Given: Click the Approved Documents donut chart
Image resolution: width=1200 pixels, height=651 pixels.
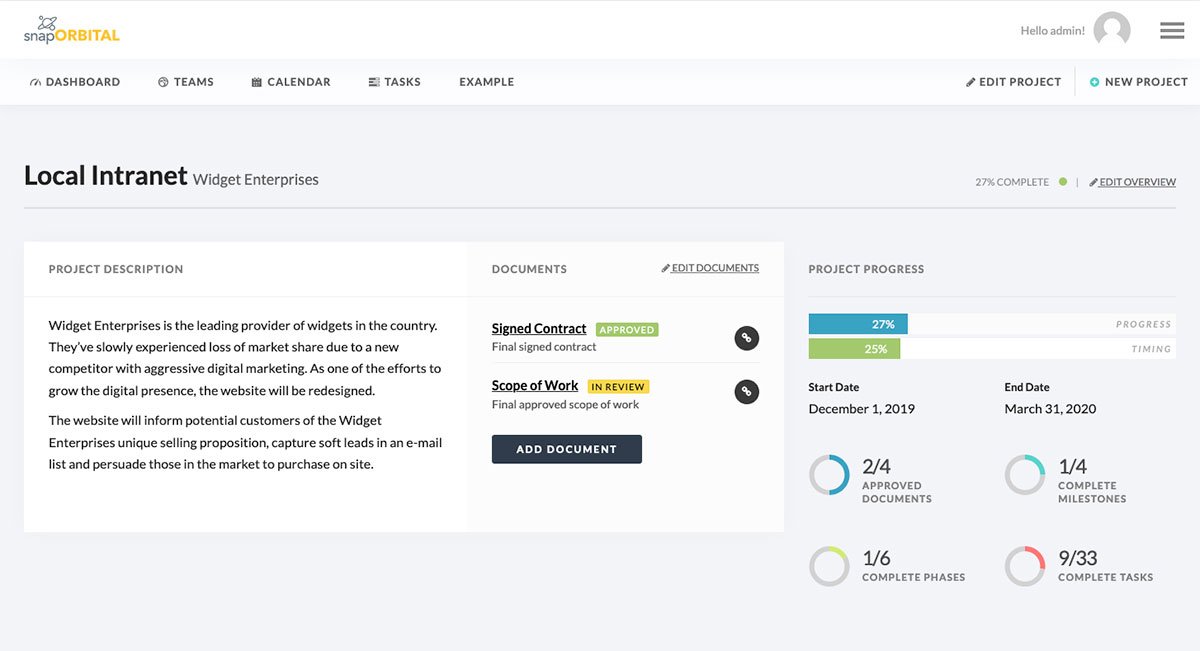Looking at the screenshot, I should point(829,475).
